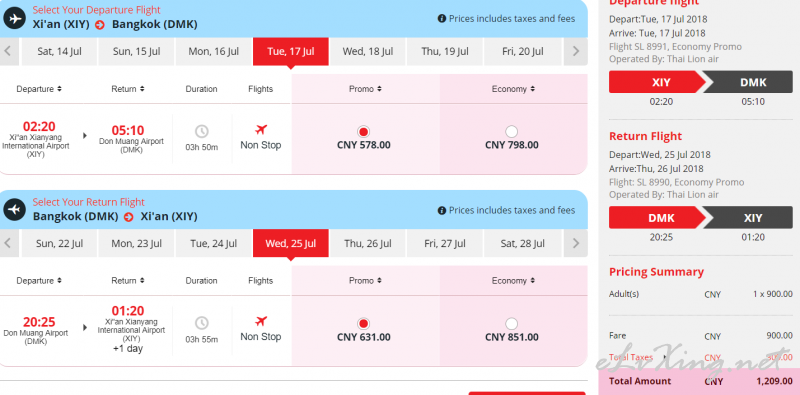The image size is (800, 395).
Task: Show later departure dates with right arrow
Action: [576, 52]
